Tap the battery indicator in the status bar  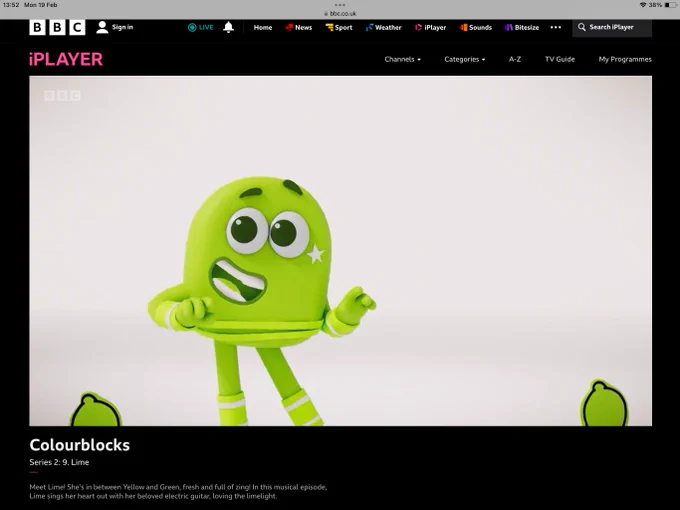[x=670, y=5]
